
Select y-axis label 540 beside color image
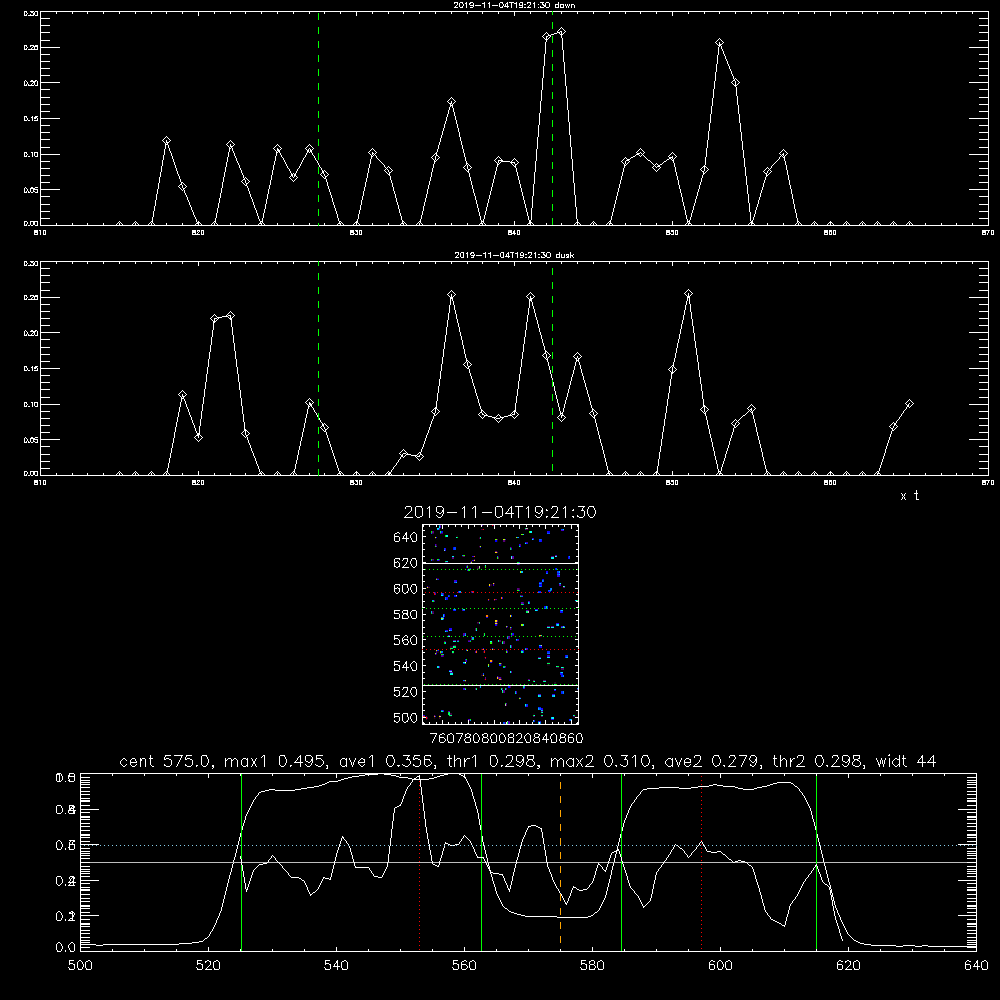[406, 666]
